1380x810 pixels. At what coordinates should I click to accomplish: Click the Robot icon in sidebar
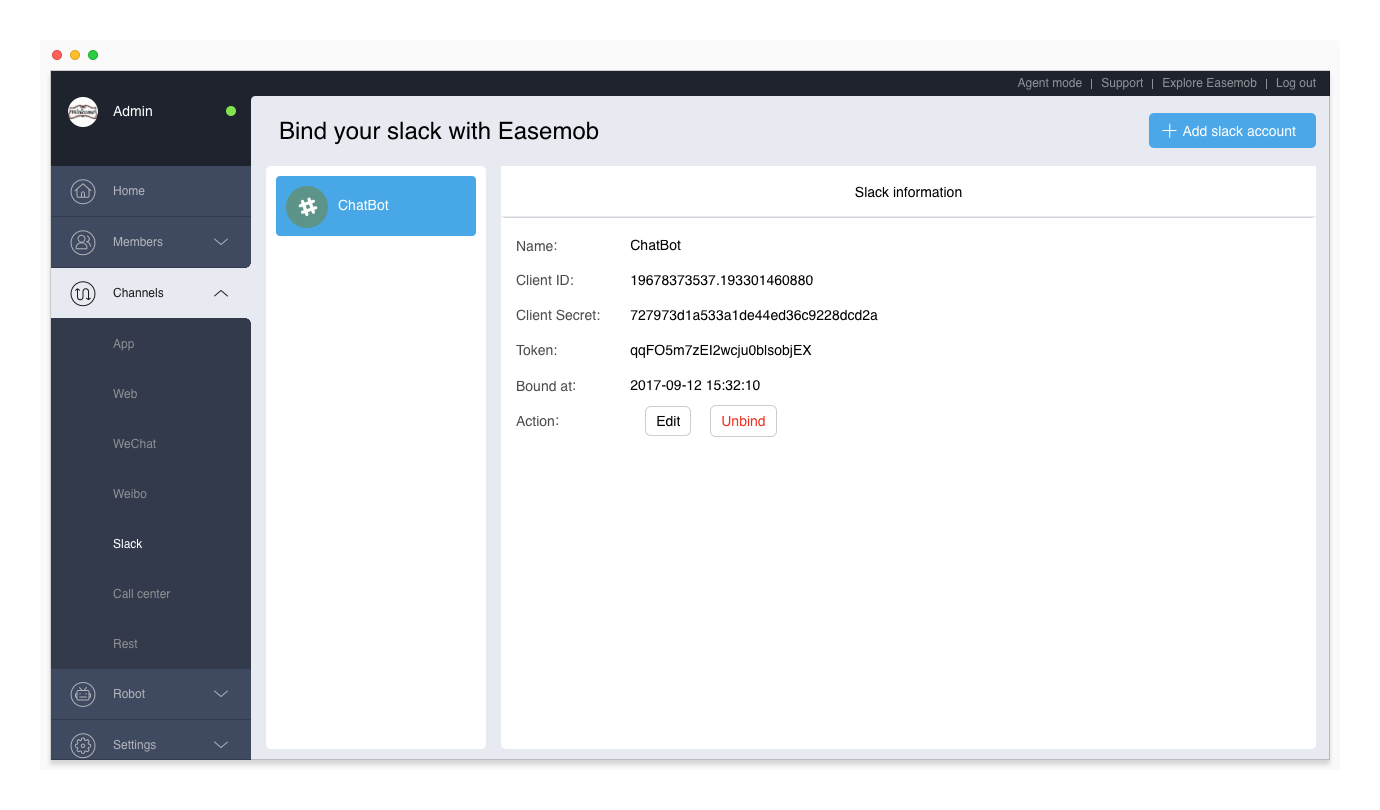(83, 694)
